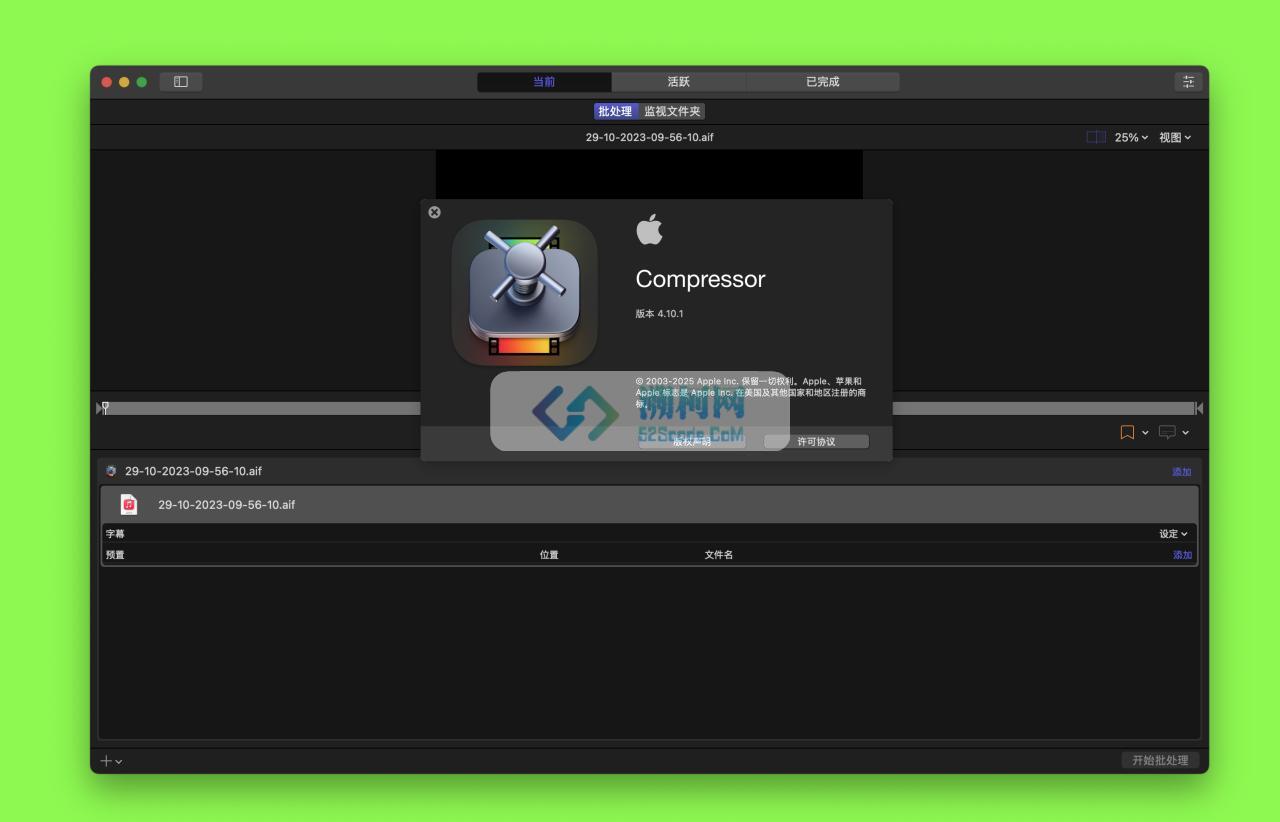Image resolution: width=1280 pixels, height=822 pixels.
Task: Expand the marker options chevron
Action: 1145,433
